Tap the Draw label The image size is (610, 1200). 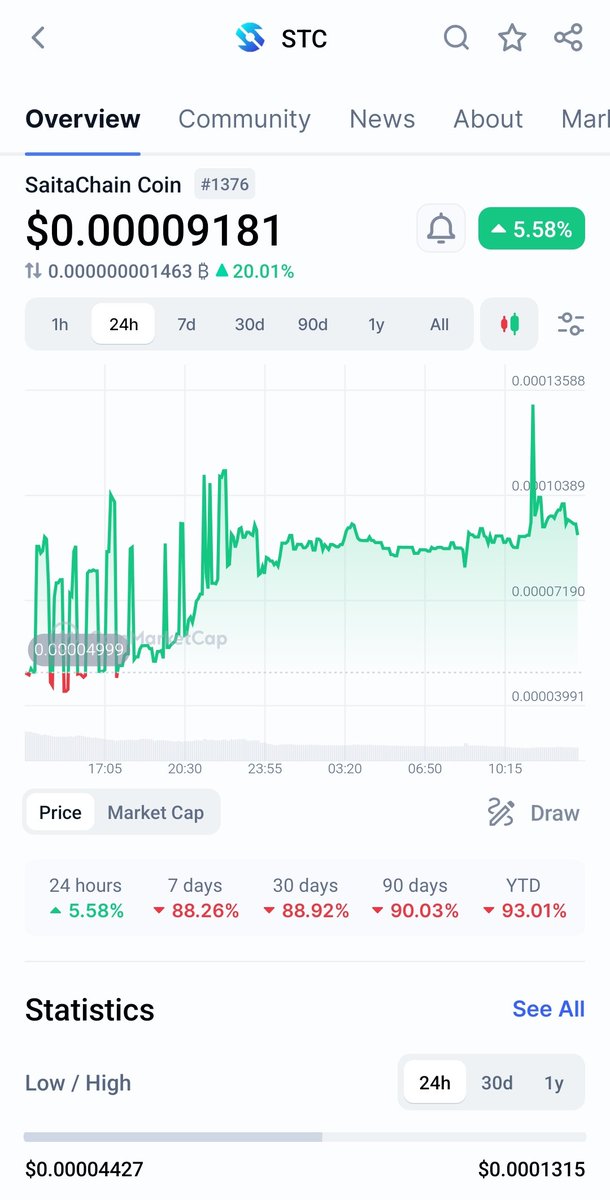(x=555, y=813)
